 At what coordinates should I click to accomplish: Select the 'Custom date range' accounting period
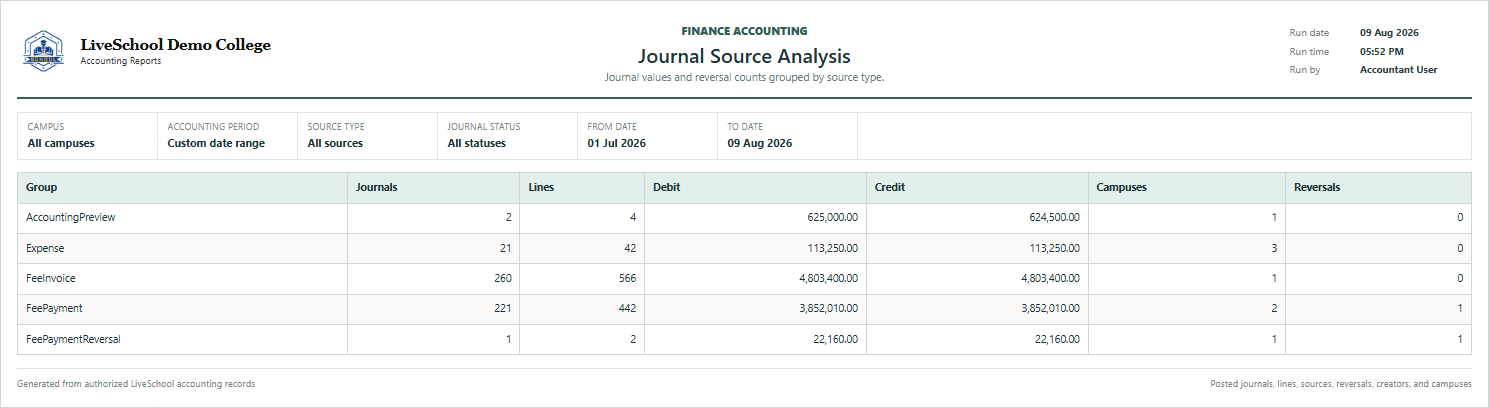[216, 143]
